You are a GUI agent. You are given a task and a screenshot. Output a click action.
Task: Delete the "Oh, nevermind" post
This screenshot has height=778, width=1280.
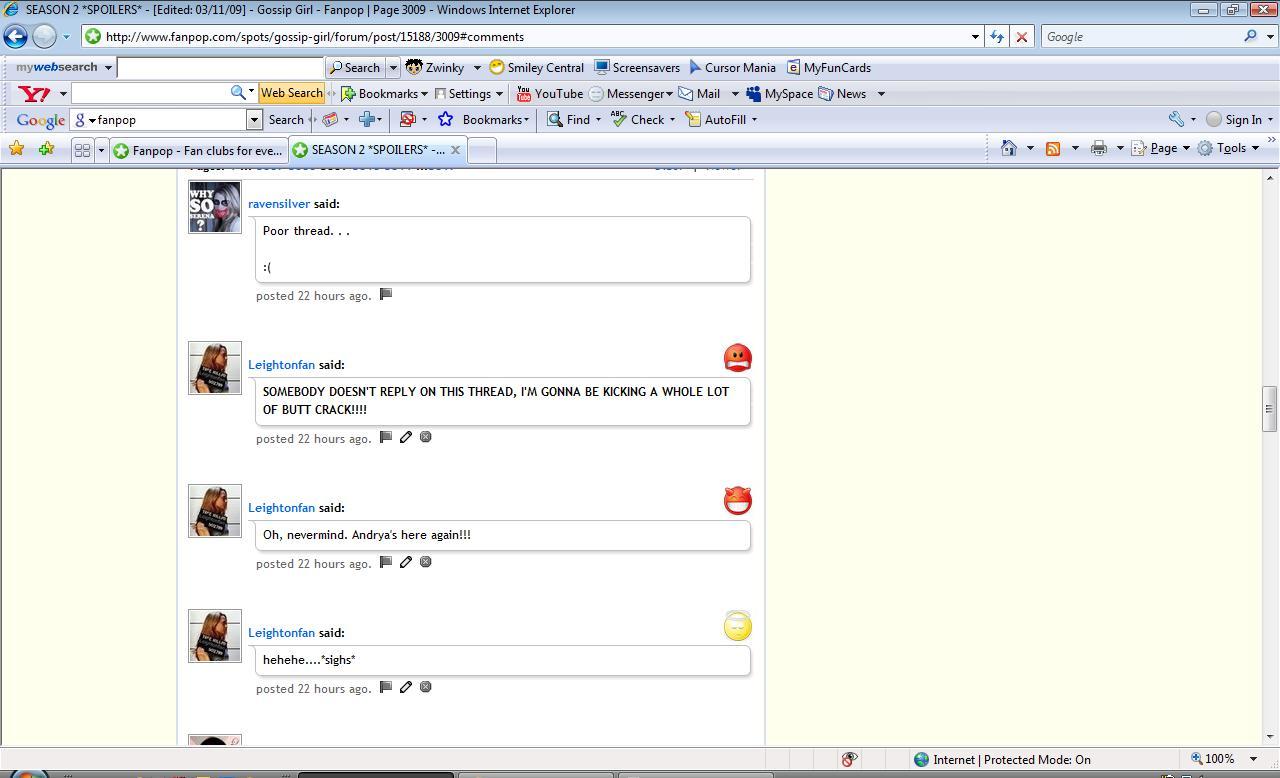coord(426,562)
